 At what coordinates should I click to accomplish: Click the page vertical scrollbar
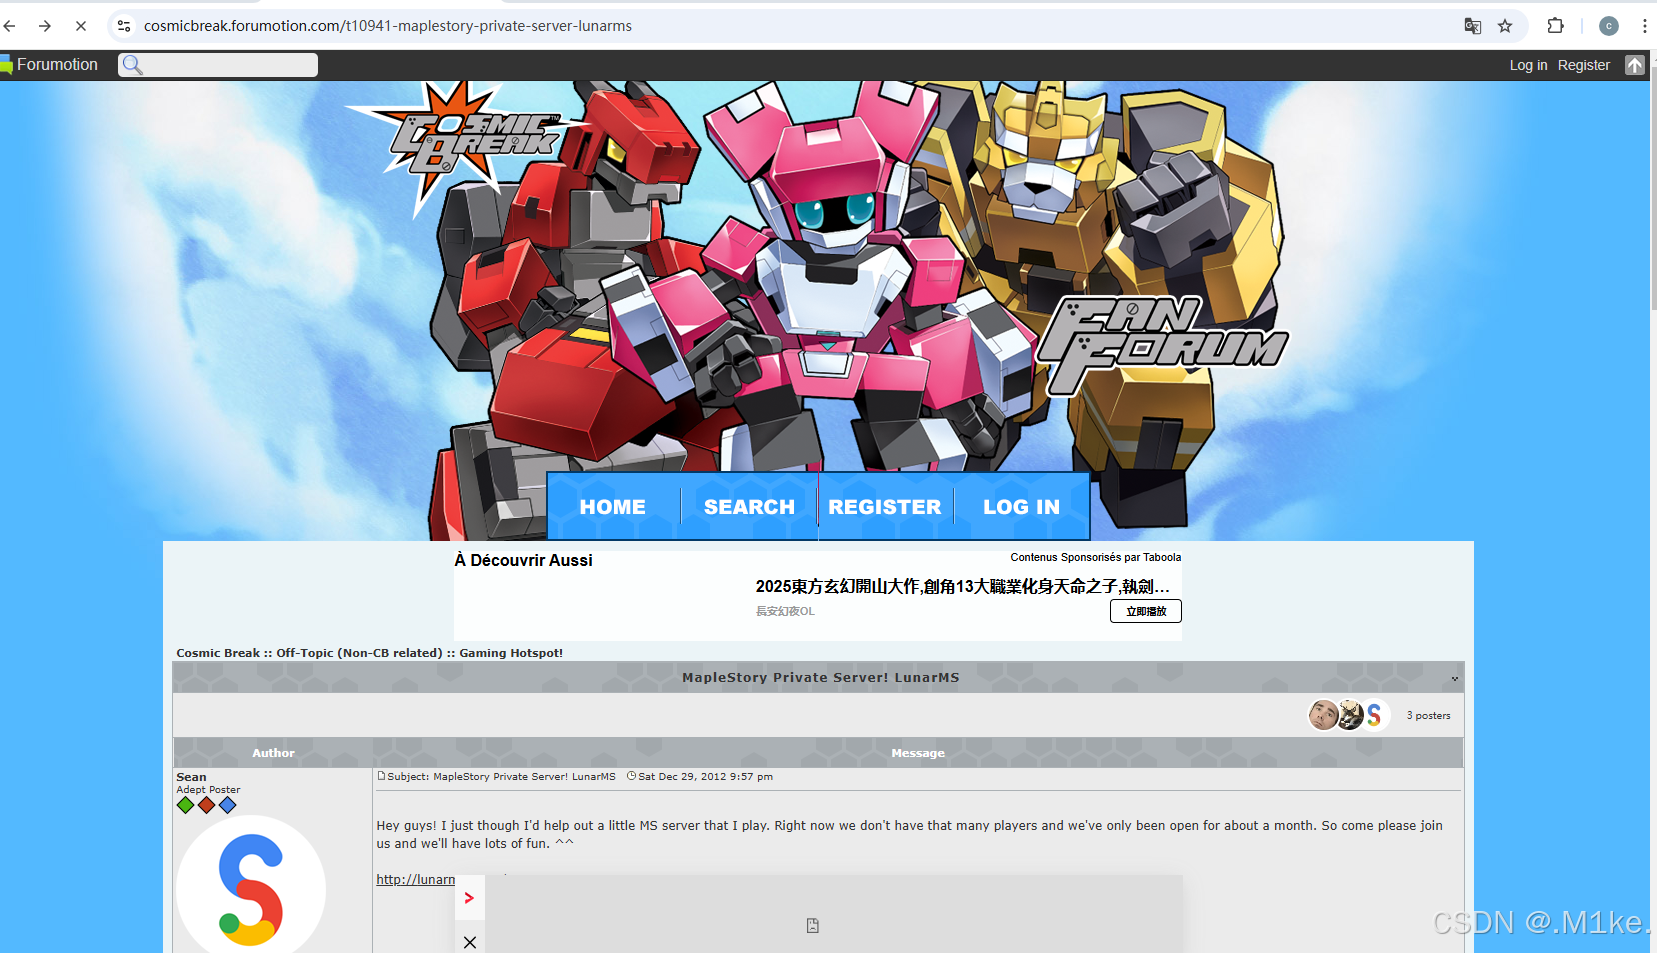point(1652,190)
